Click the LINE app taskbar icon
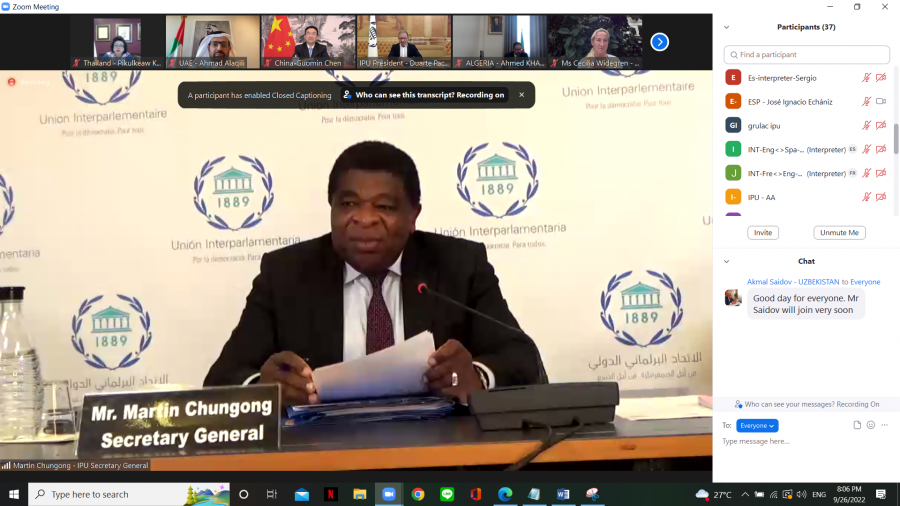 pyautogui.click(x=447, y=494)
